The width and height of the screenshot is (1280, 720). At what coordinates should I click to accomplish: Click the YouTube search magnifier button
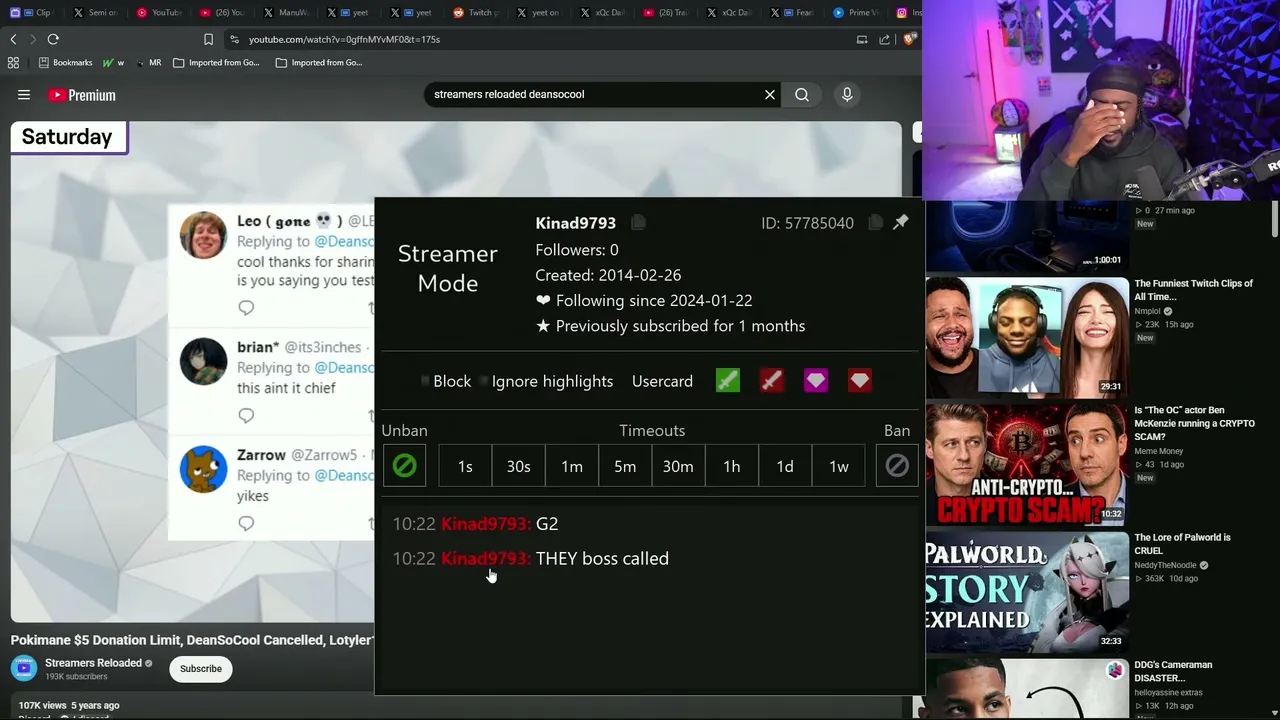point(802,94)
